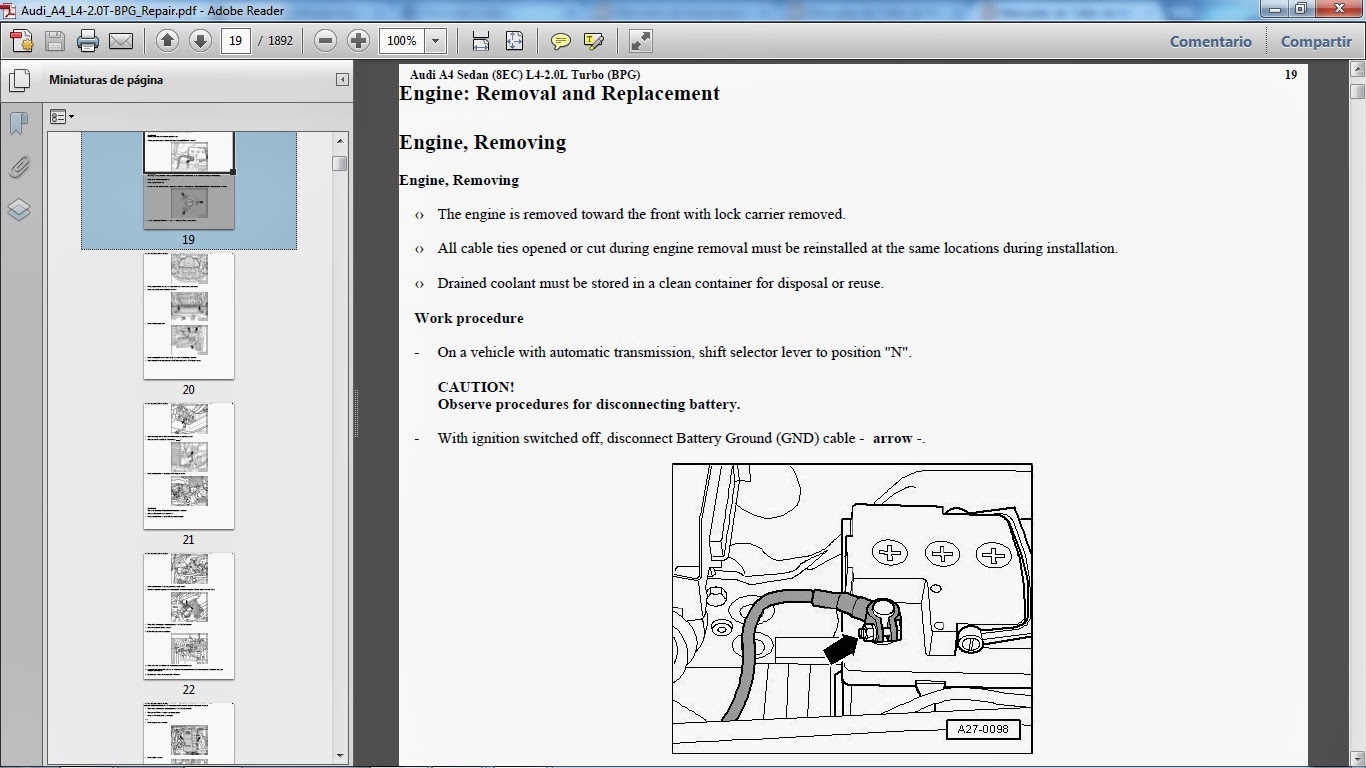The width and height of the screenshot is (1366, 768).
Task: Close the Adobe Reader window
Action: click(x=1337, y=9)
